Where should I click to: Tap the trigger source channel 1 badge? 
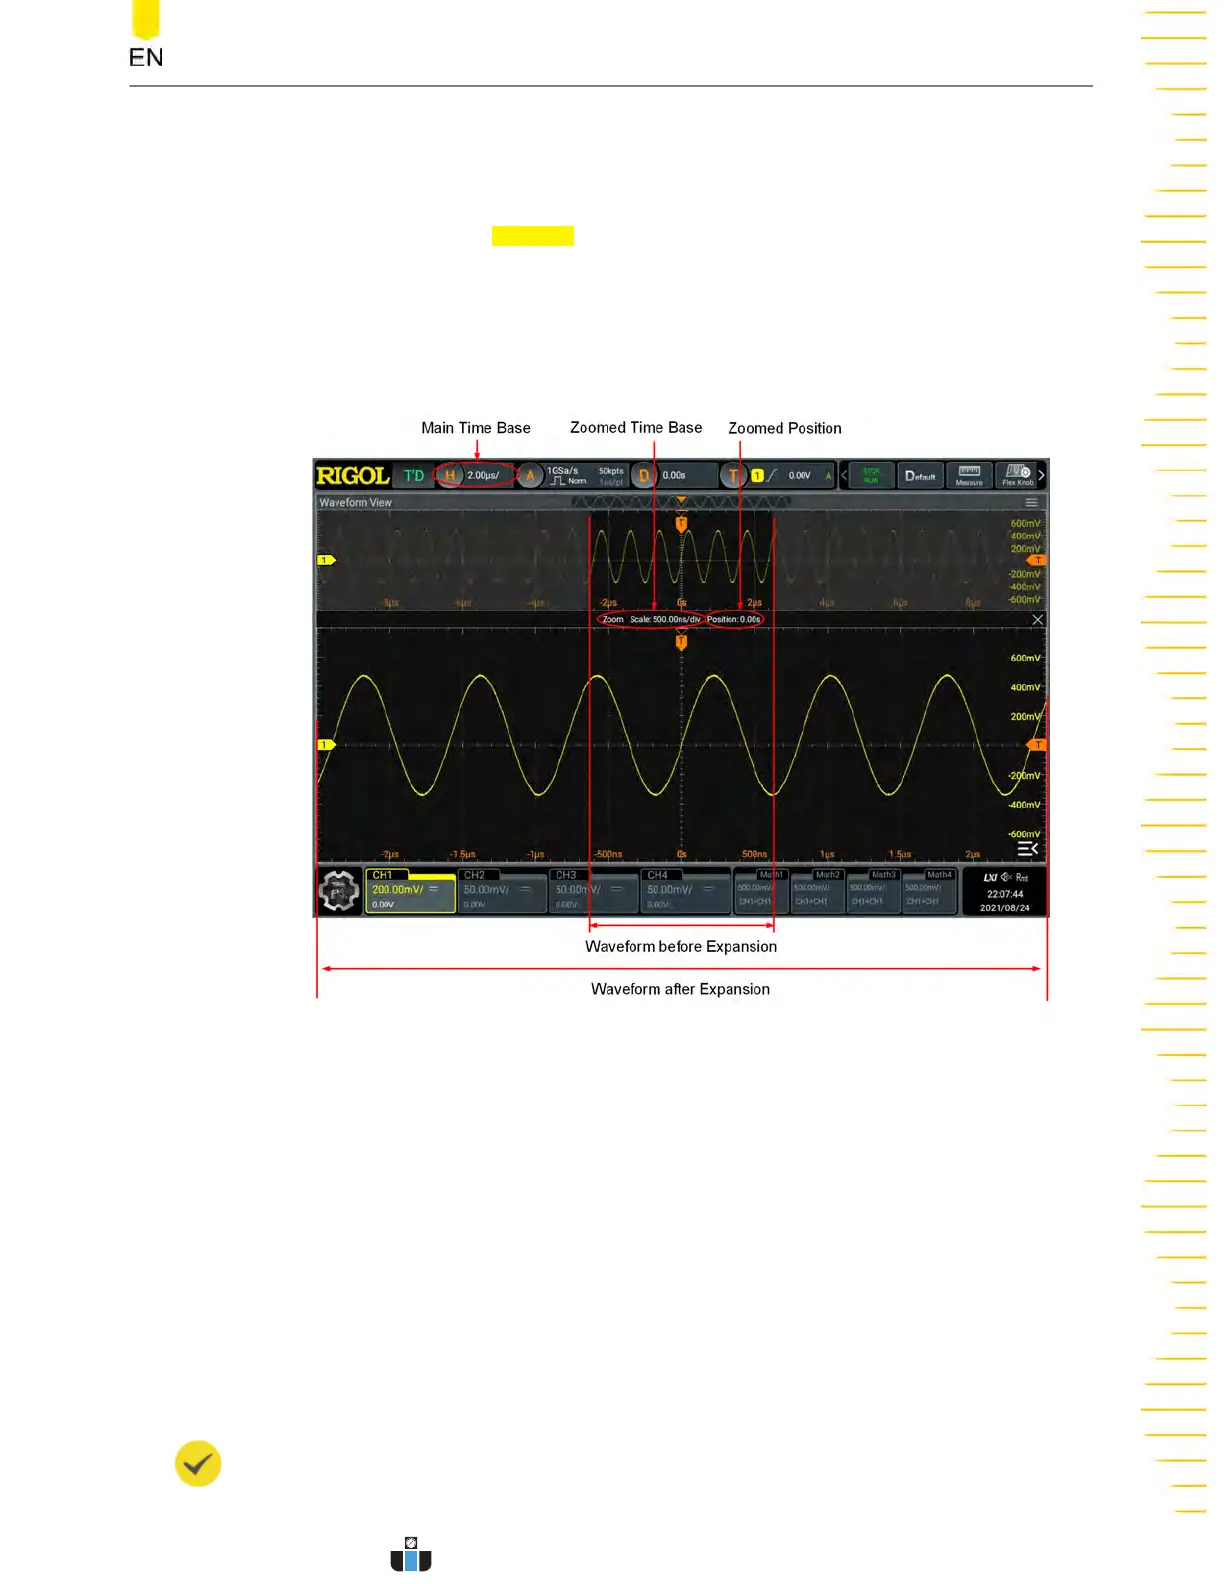[757, 476]
